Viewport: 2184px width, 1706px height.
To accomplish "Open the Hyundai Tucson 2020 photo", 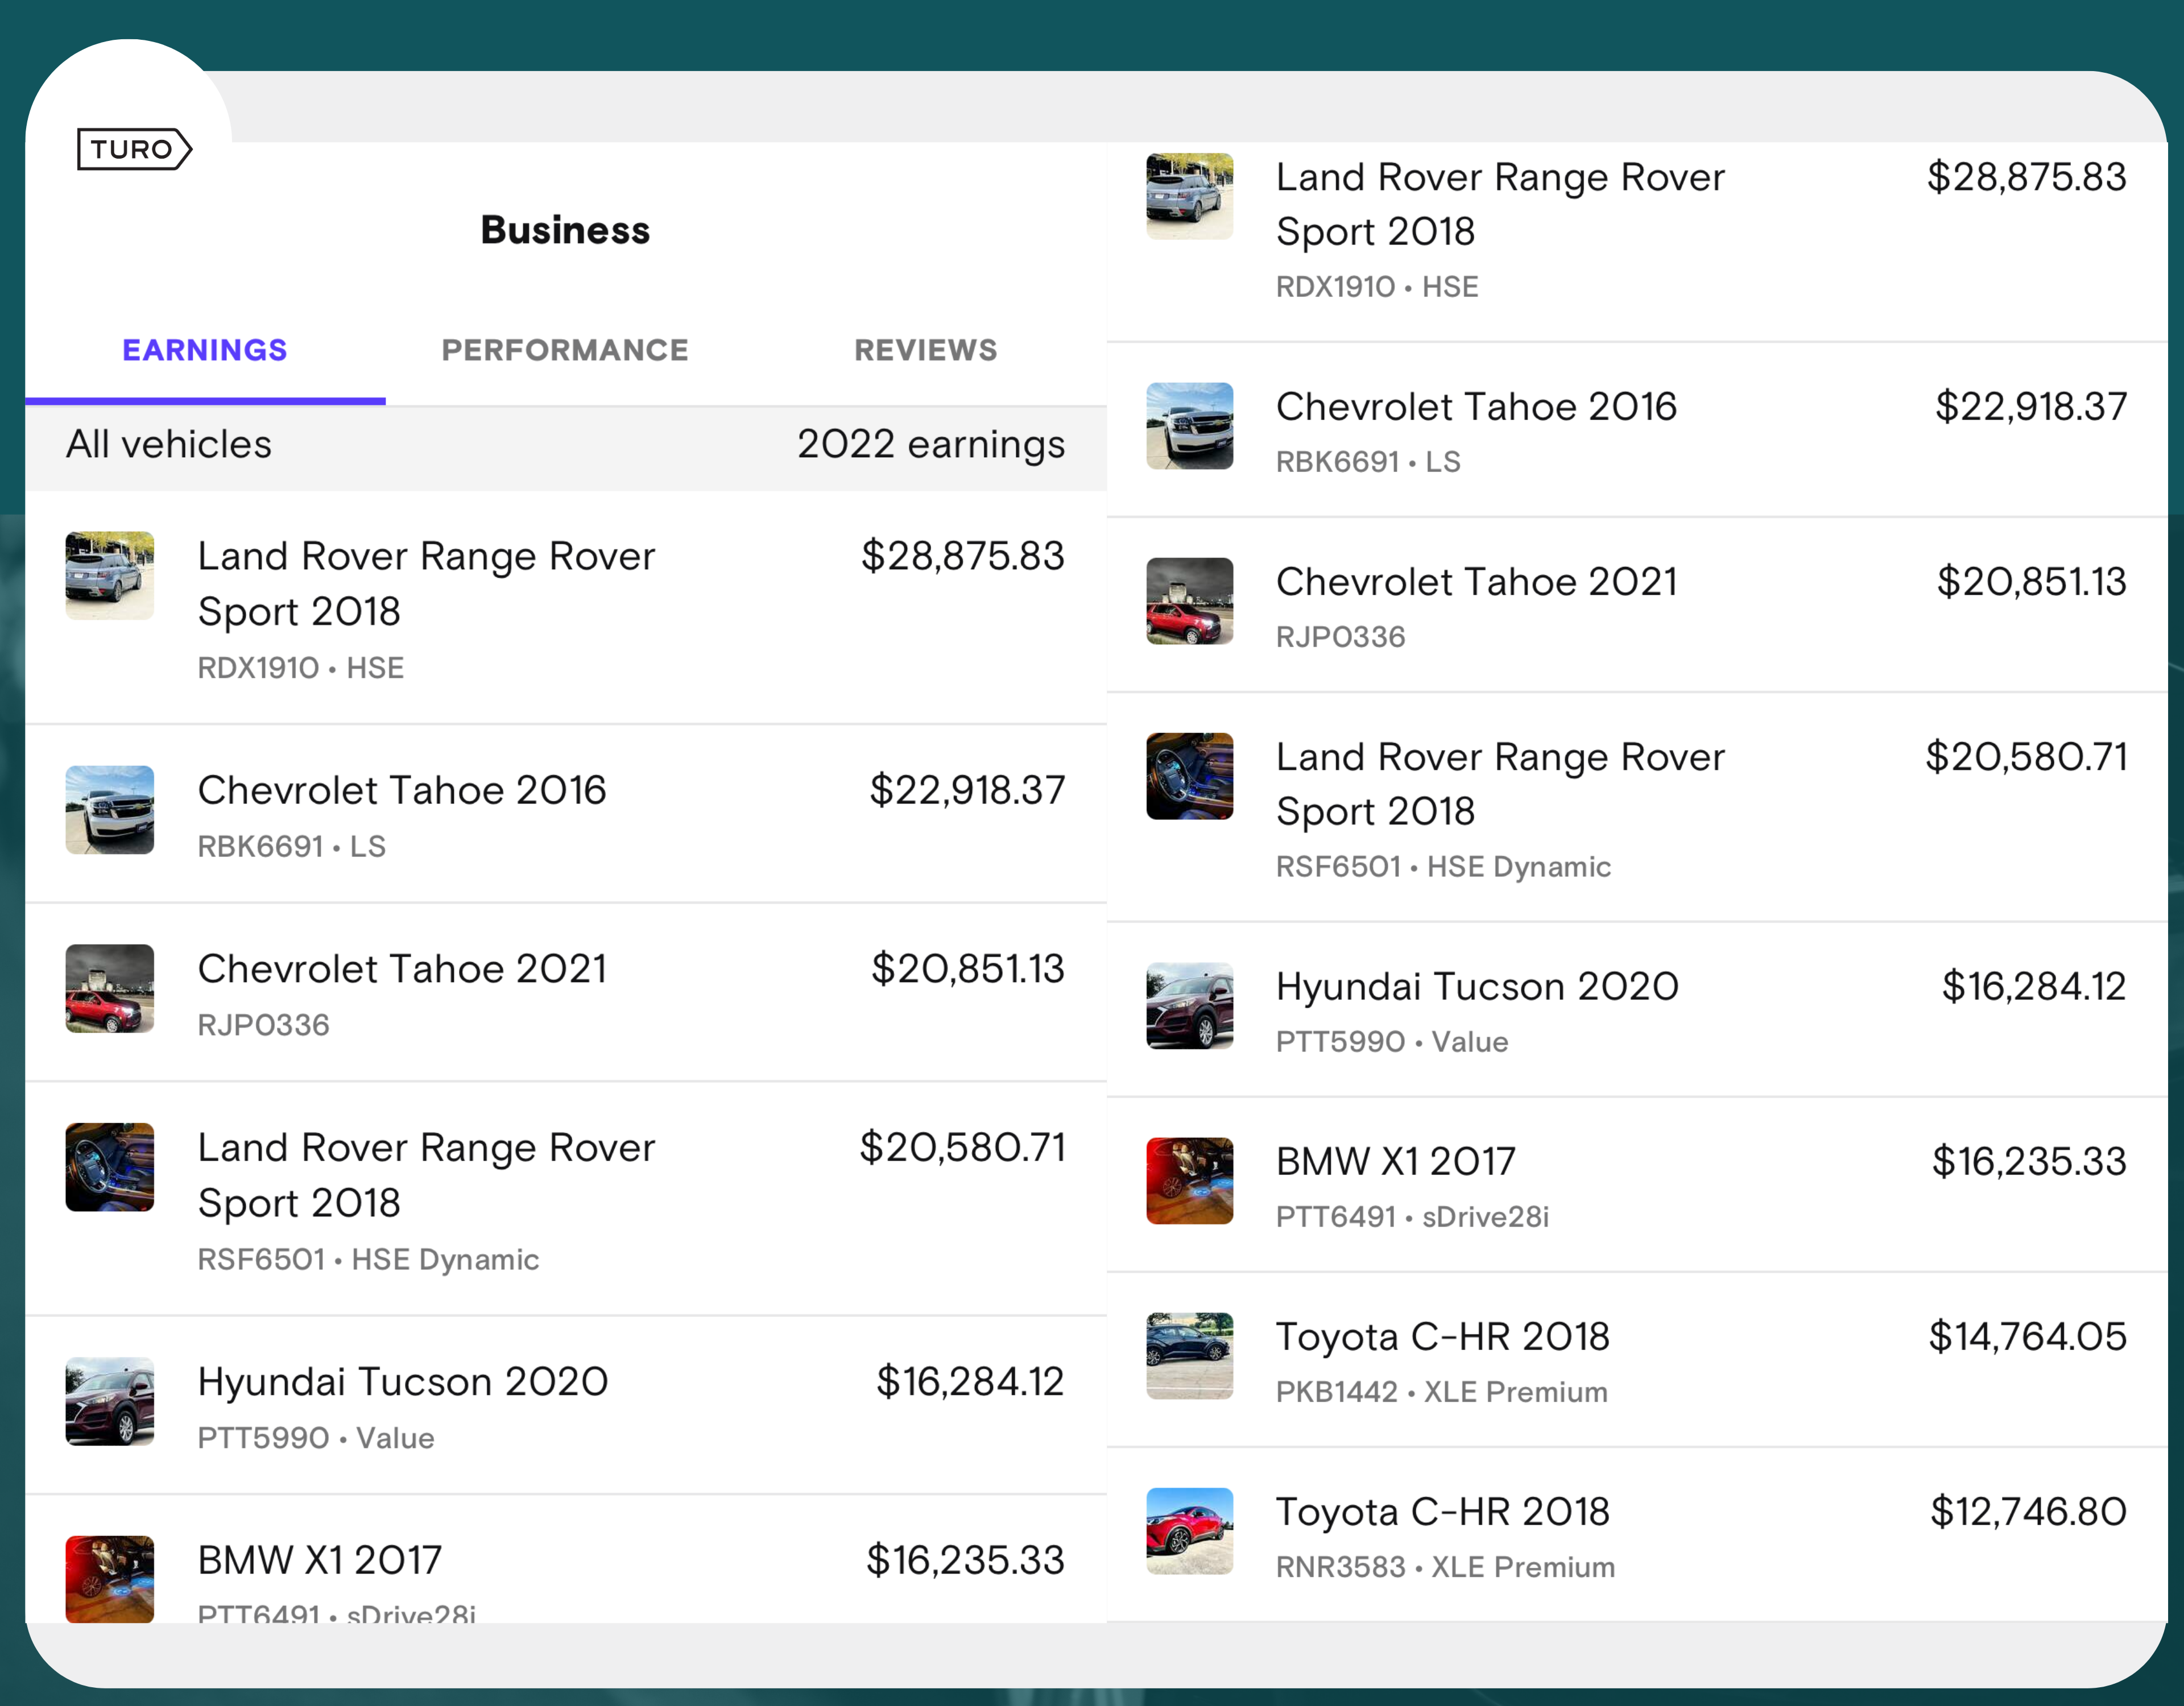I will tap(1189, 1006).
